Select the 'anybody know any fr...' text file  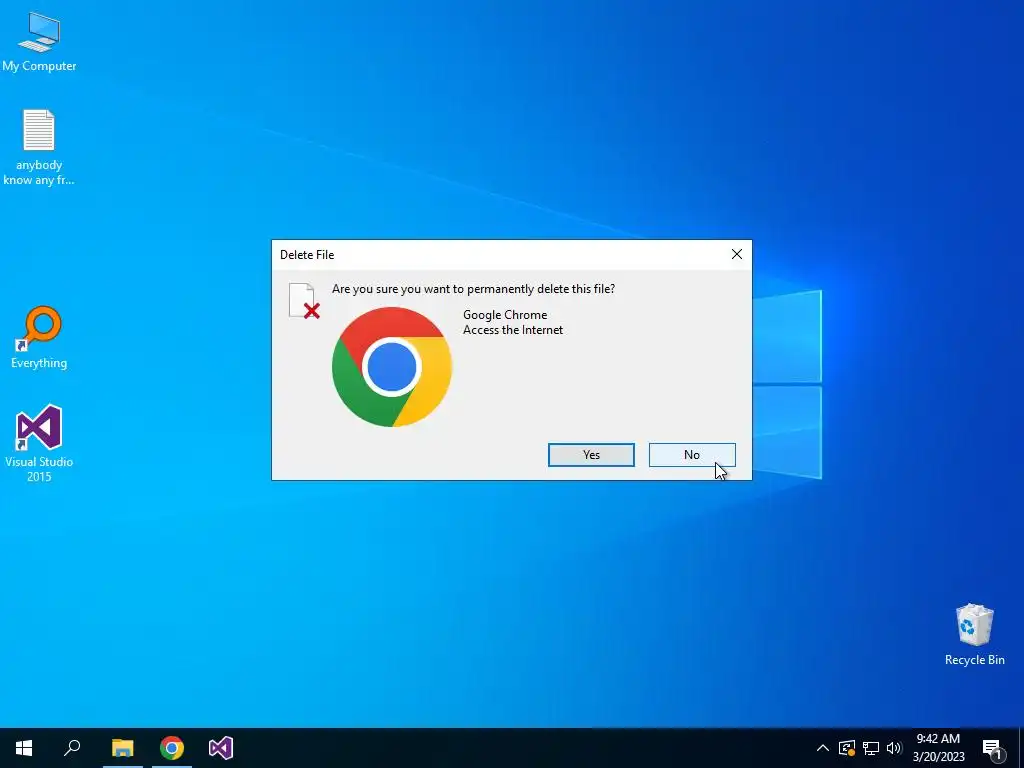pyautogui.click(x=39, y=147)
